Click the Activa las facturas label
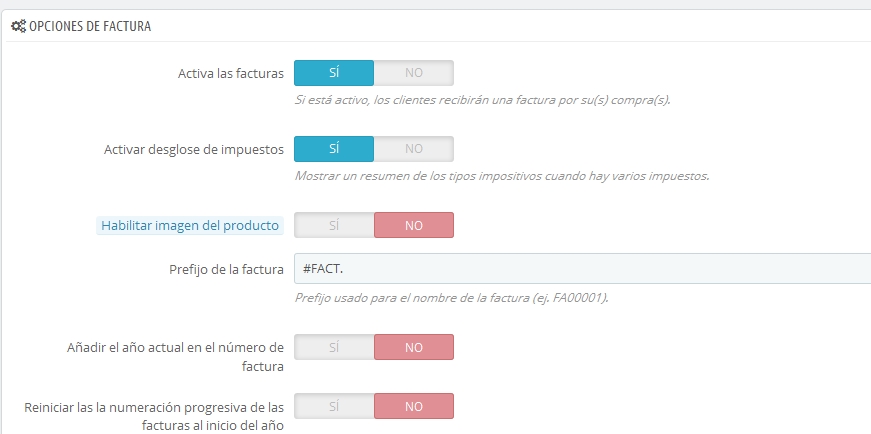 [231, 73]
